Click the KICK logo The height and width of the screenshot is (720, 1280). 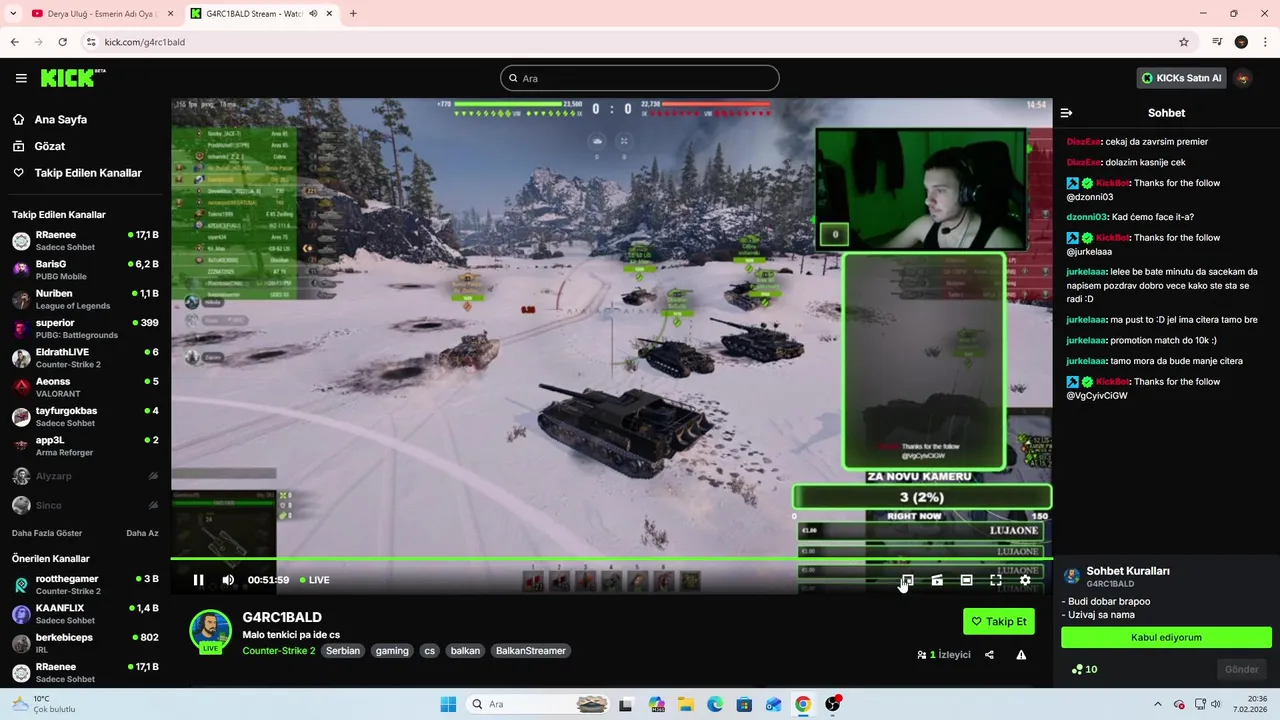[x=72, y=78]
